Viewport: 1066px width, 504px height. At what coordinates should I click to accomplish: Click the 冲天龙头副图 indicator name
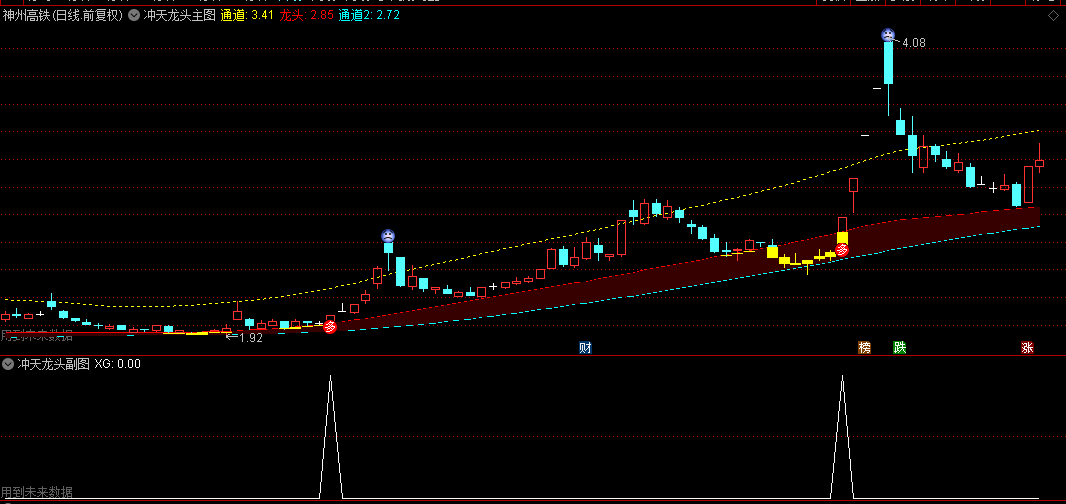coord(53,364)
